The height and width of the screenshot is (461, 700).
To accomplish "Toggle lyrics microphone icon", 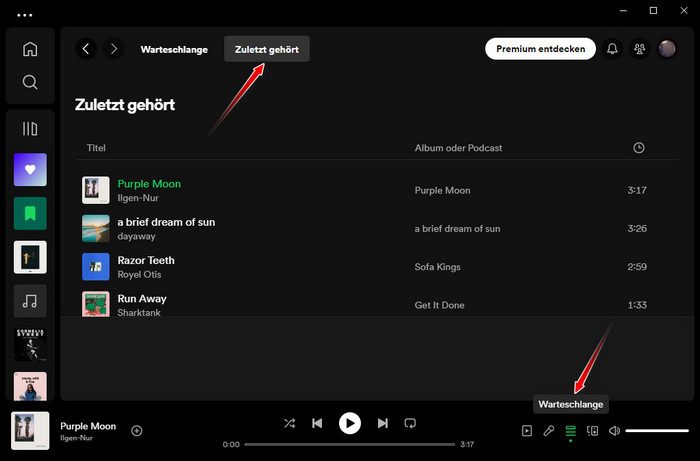I will pyautogui.click(x=549, y=431).
